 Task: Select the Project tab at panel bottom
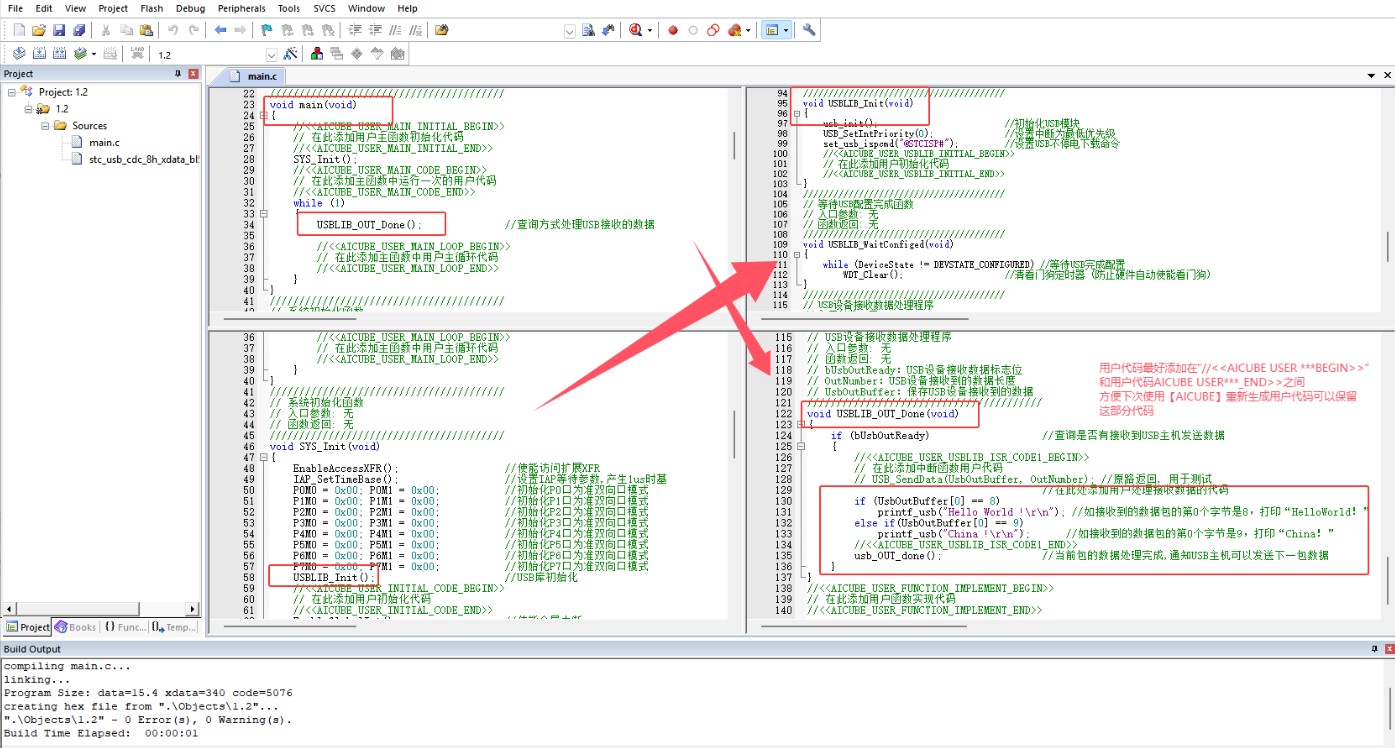point(27,627)
